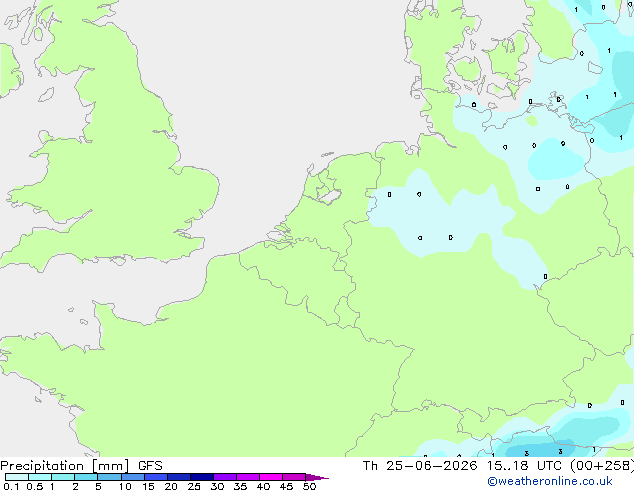Click the 10–15 mm legend swatch

coord(133,477)
